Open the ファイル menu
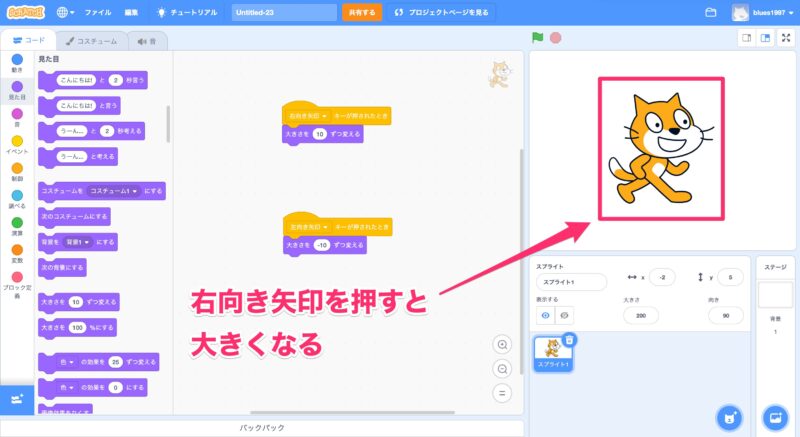This screenshot has width=800, height=437. (98, 12)
